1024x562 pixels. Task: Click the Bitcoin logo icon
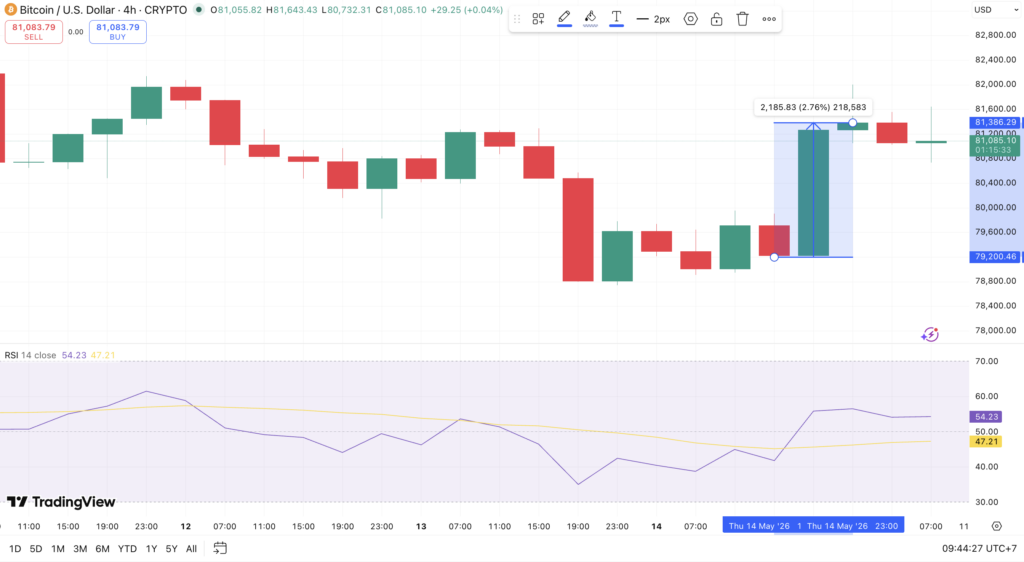[10, 10]
